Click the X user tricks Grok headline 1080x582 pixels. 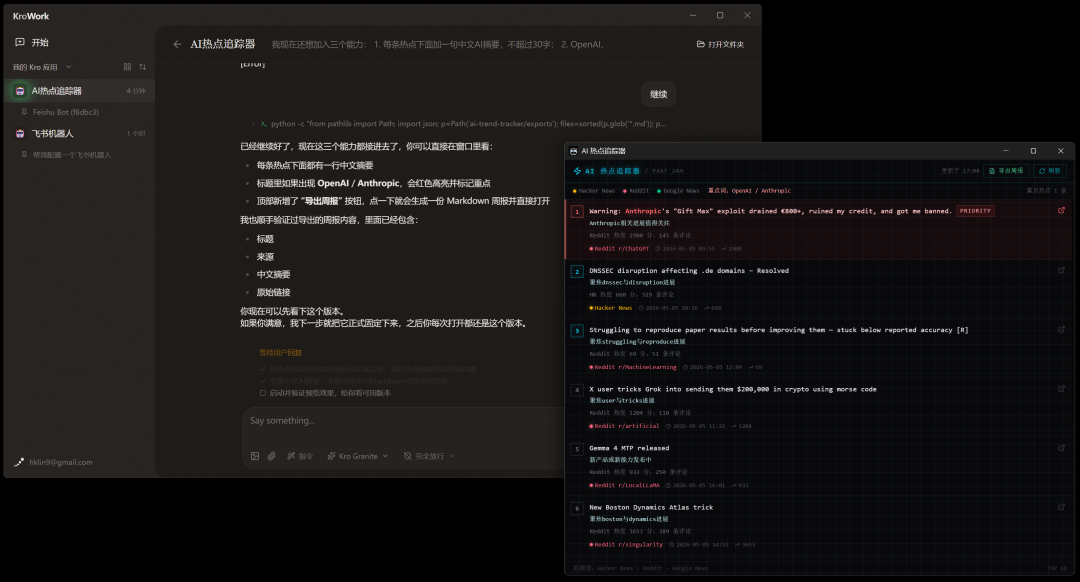[x=733, y=389]
